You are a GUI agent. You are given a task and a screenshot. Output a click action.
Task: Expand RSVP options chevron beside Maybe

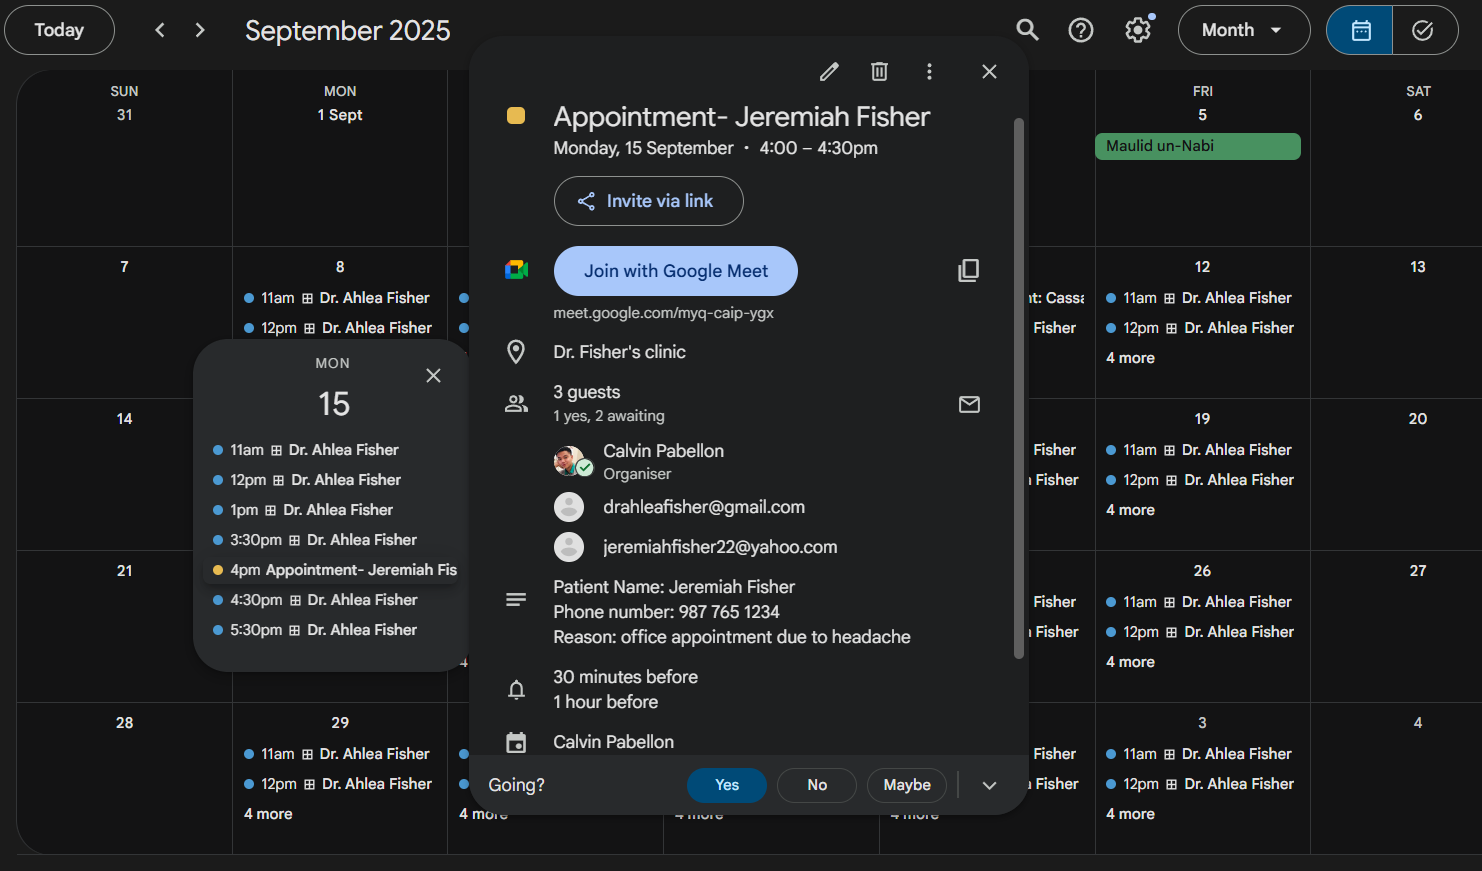(x=989, y=785)
